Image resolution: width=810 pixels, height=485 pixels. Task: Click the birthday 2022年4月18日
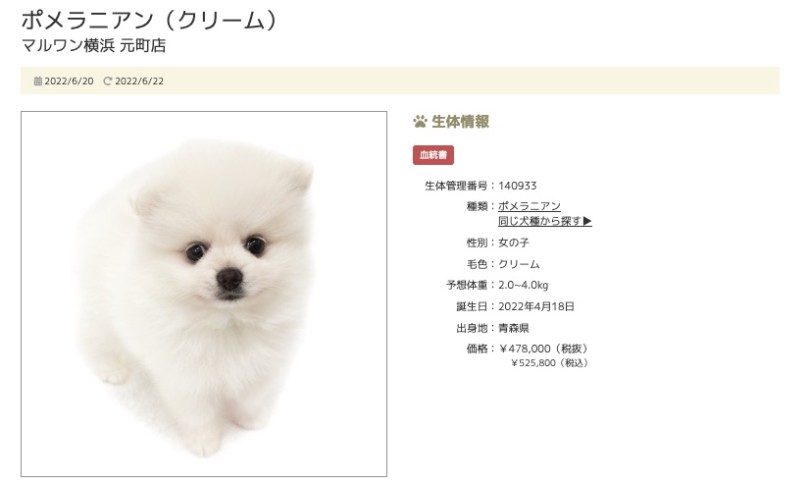[x=536, y=307]
